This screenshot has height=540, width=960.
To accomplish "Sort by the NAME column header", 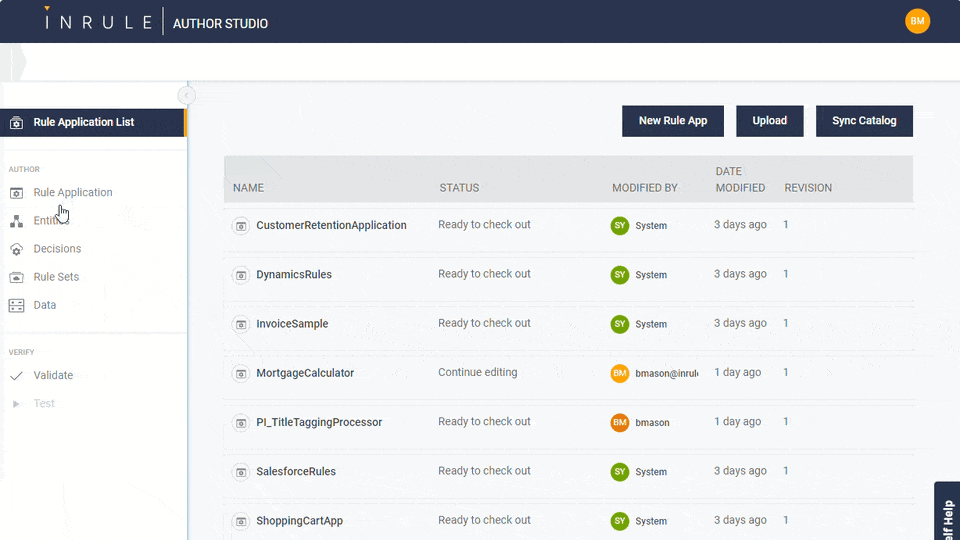I will point(248,188).
